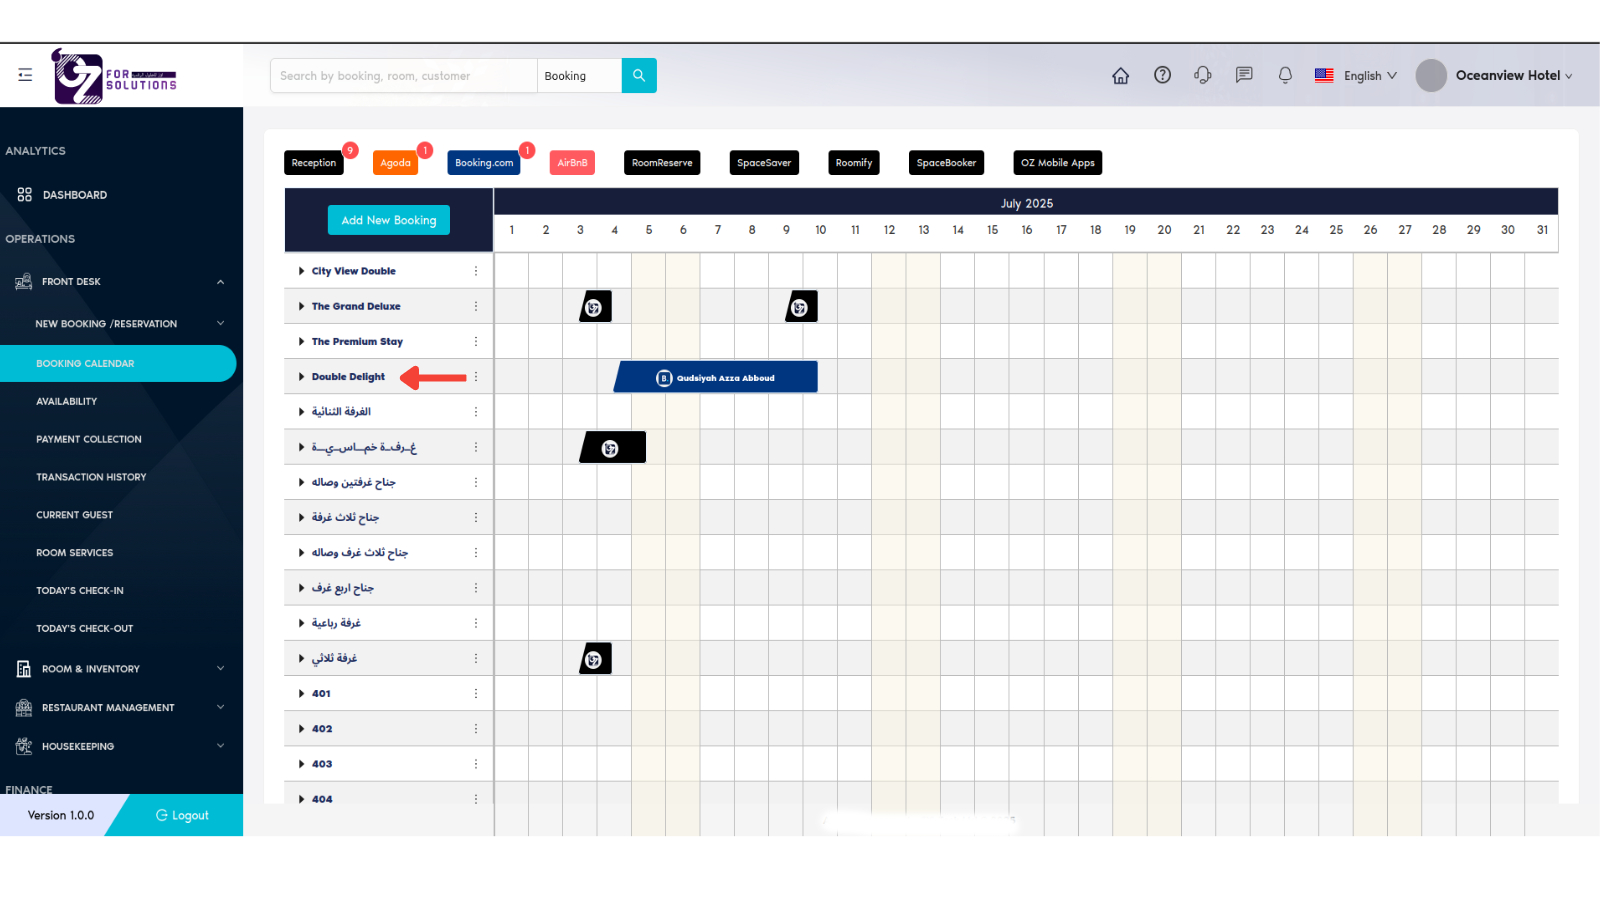Click Add New Booking button

click(x=389, y=220)
